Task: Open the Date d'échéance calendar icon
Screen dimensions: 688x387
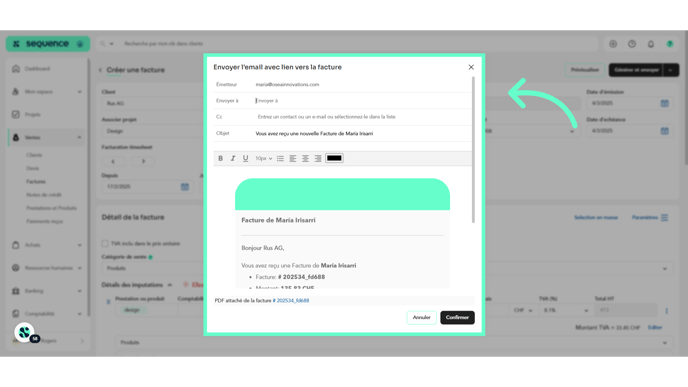Action: pyautogui.click(x=664, y=131)
